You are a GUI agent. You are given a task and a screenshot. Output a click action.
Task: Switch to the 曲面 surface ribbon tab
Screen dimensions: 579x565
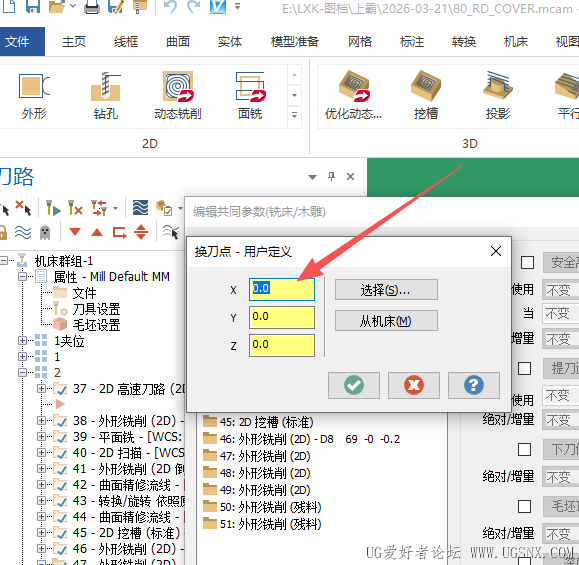(x=178, y=41)
